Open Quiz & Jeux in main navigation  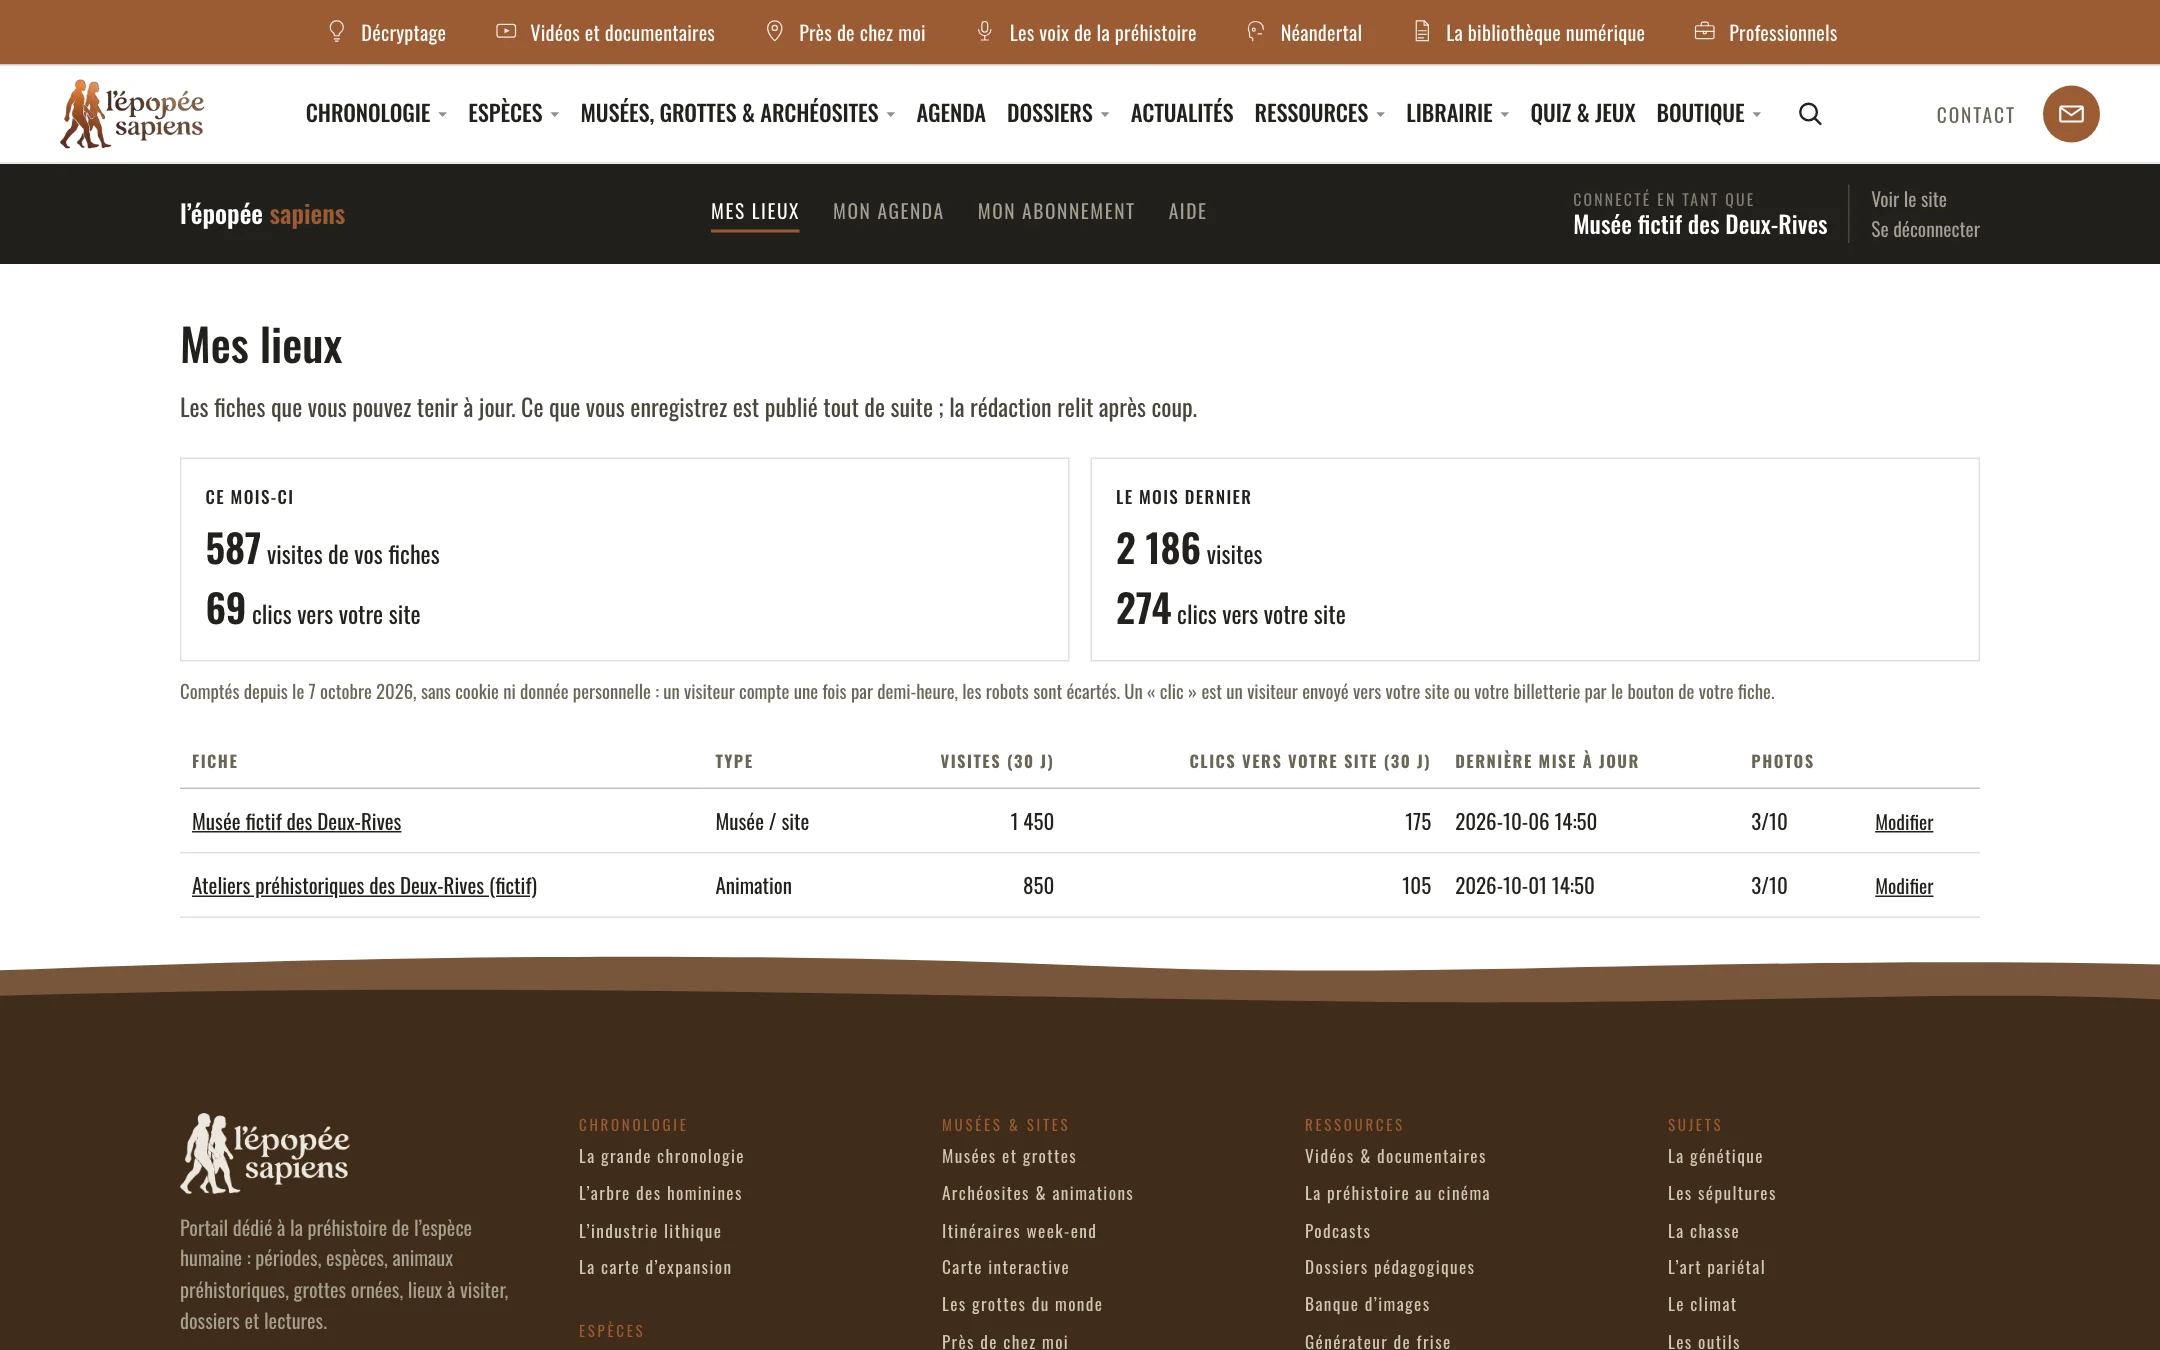tap(1583, 114)
